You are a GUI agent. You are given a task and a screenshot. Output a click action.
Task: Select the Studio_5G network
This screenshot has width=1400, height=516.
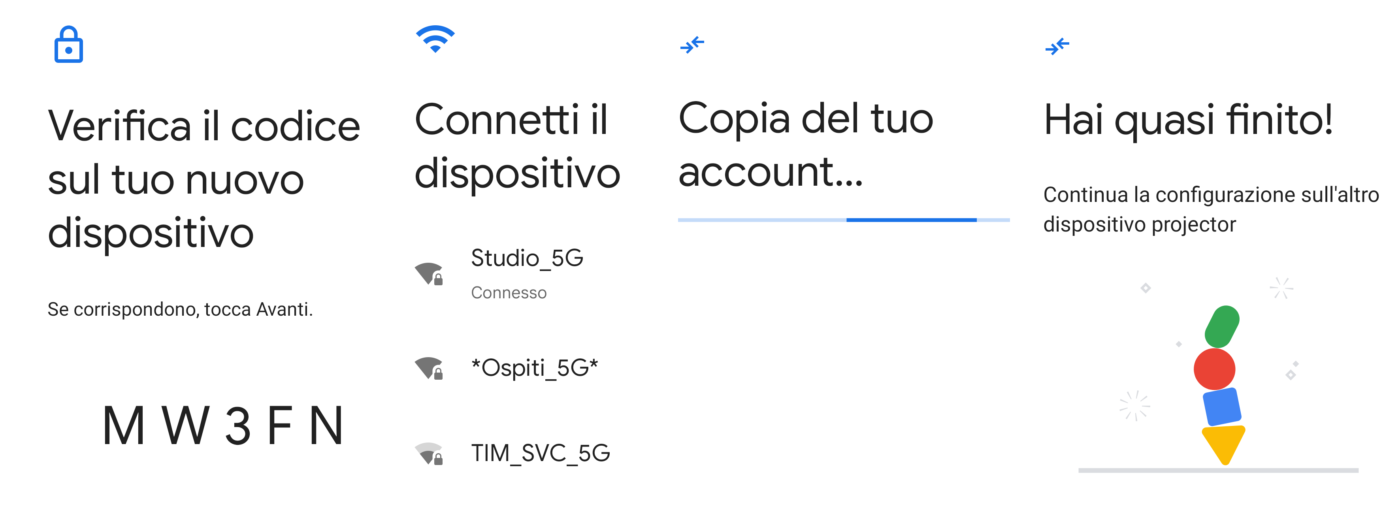pos(527,258)
